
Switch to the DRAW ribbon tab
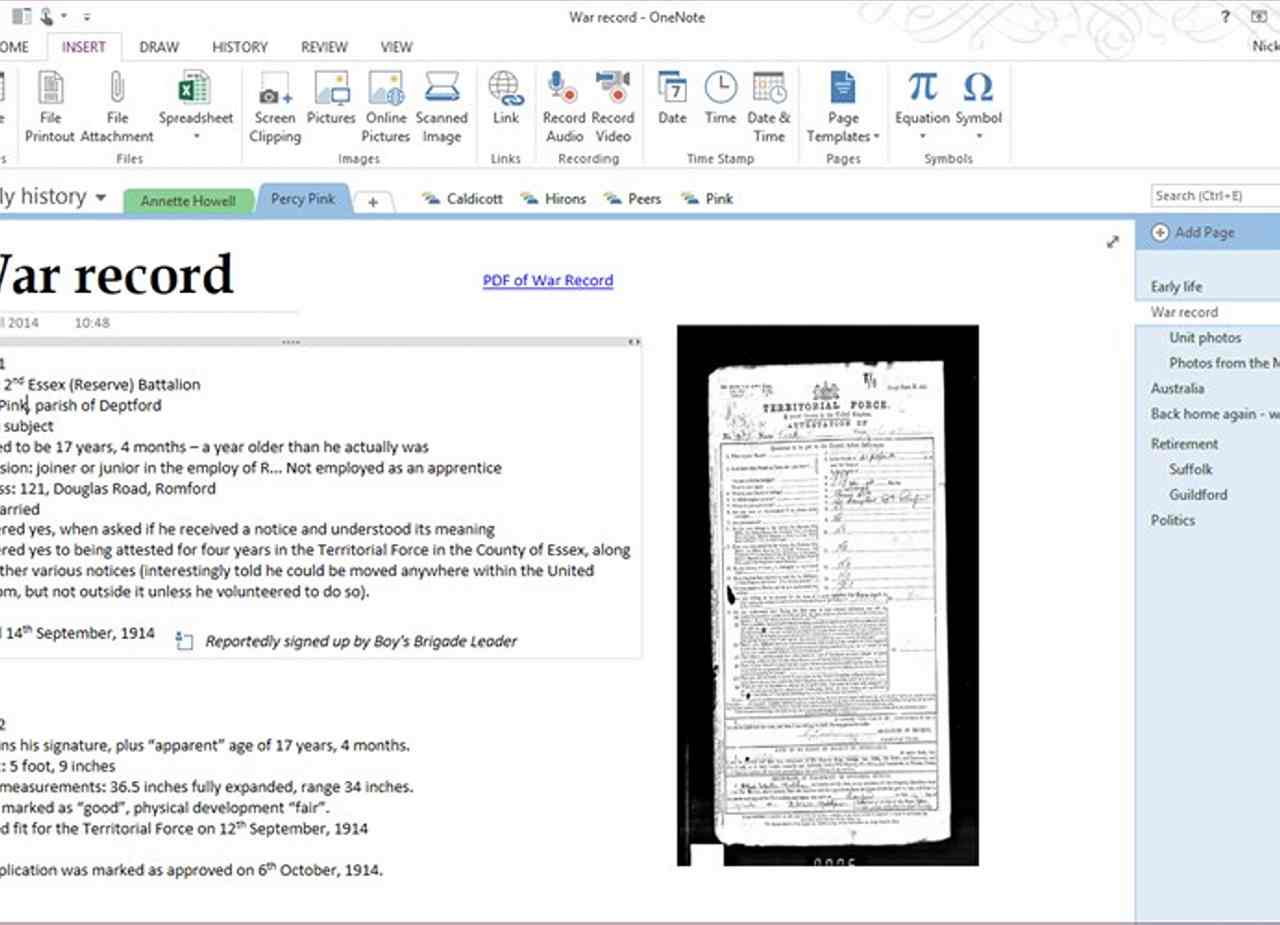click(x=159, y=47)
